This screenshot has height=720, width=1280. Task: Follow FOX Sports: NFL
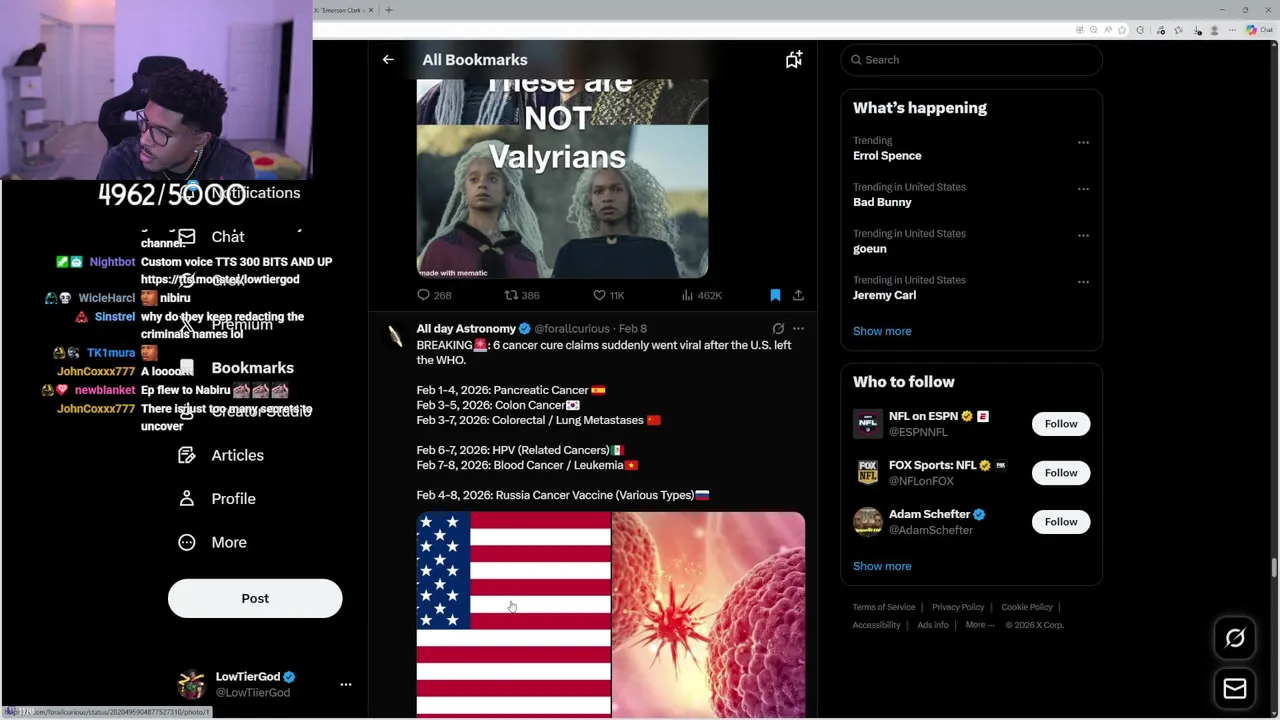click(x=1061, y=473)
